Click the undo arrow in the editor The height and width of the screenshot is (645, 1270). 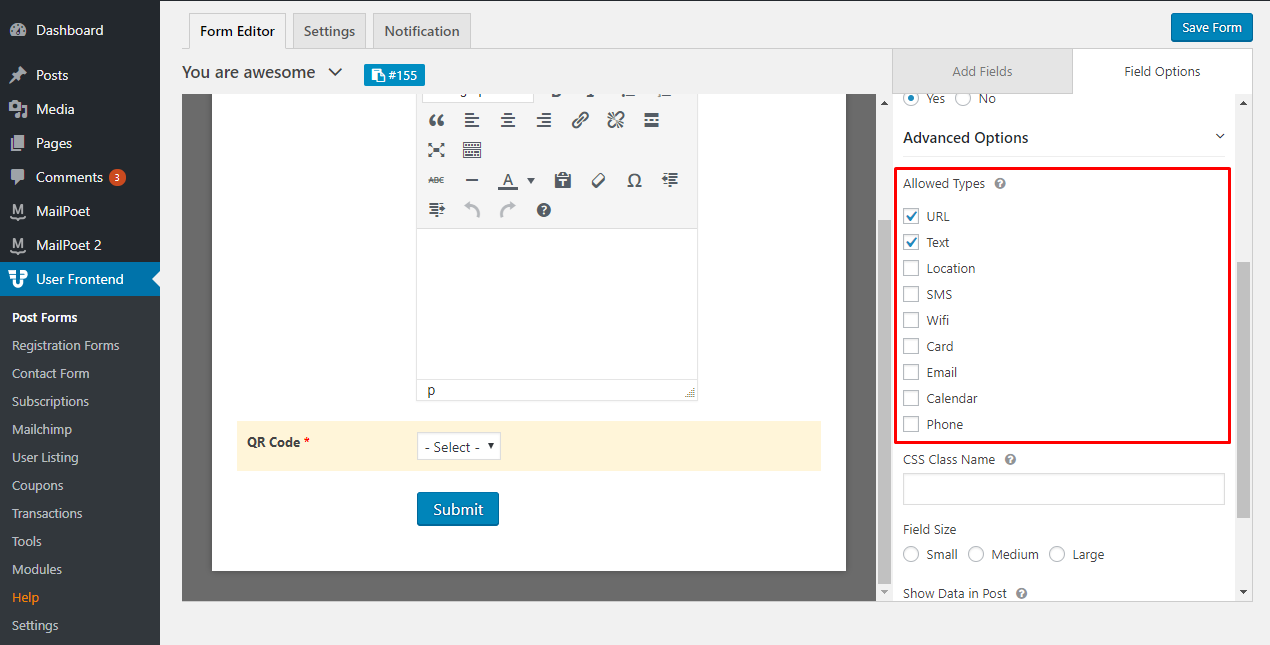pos(472,210)
